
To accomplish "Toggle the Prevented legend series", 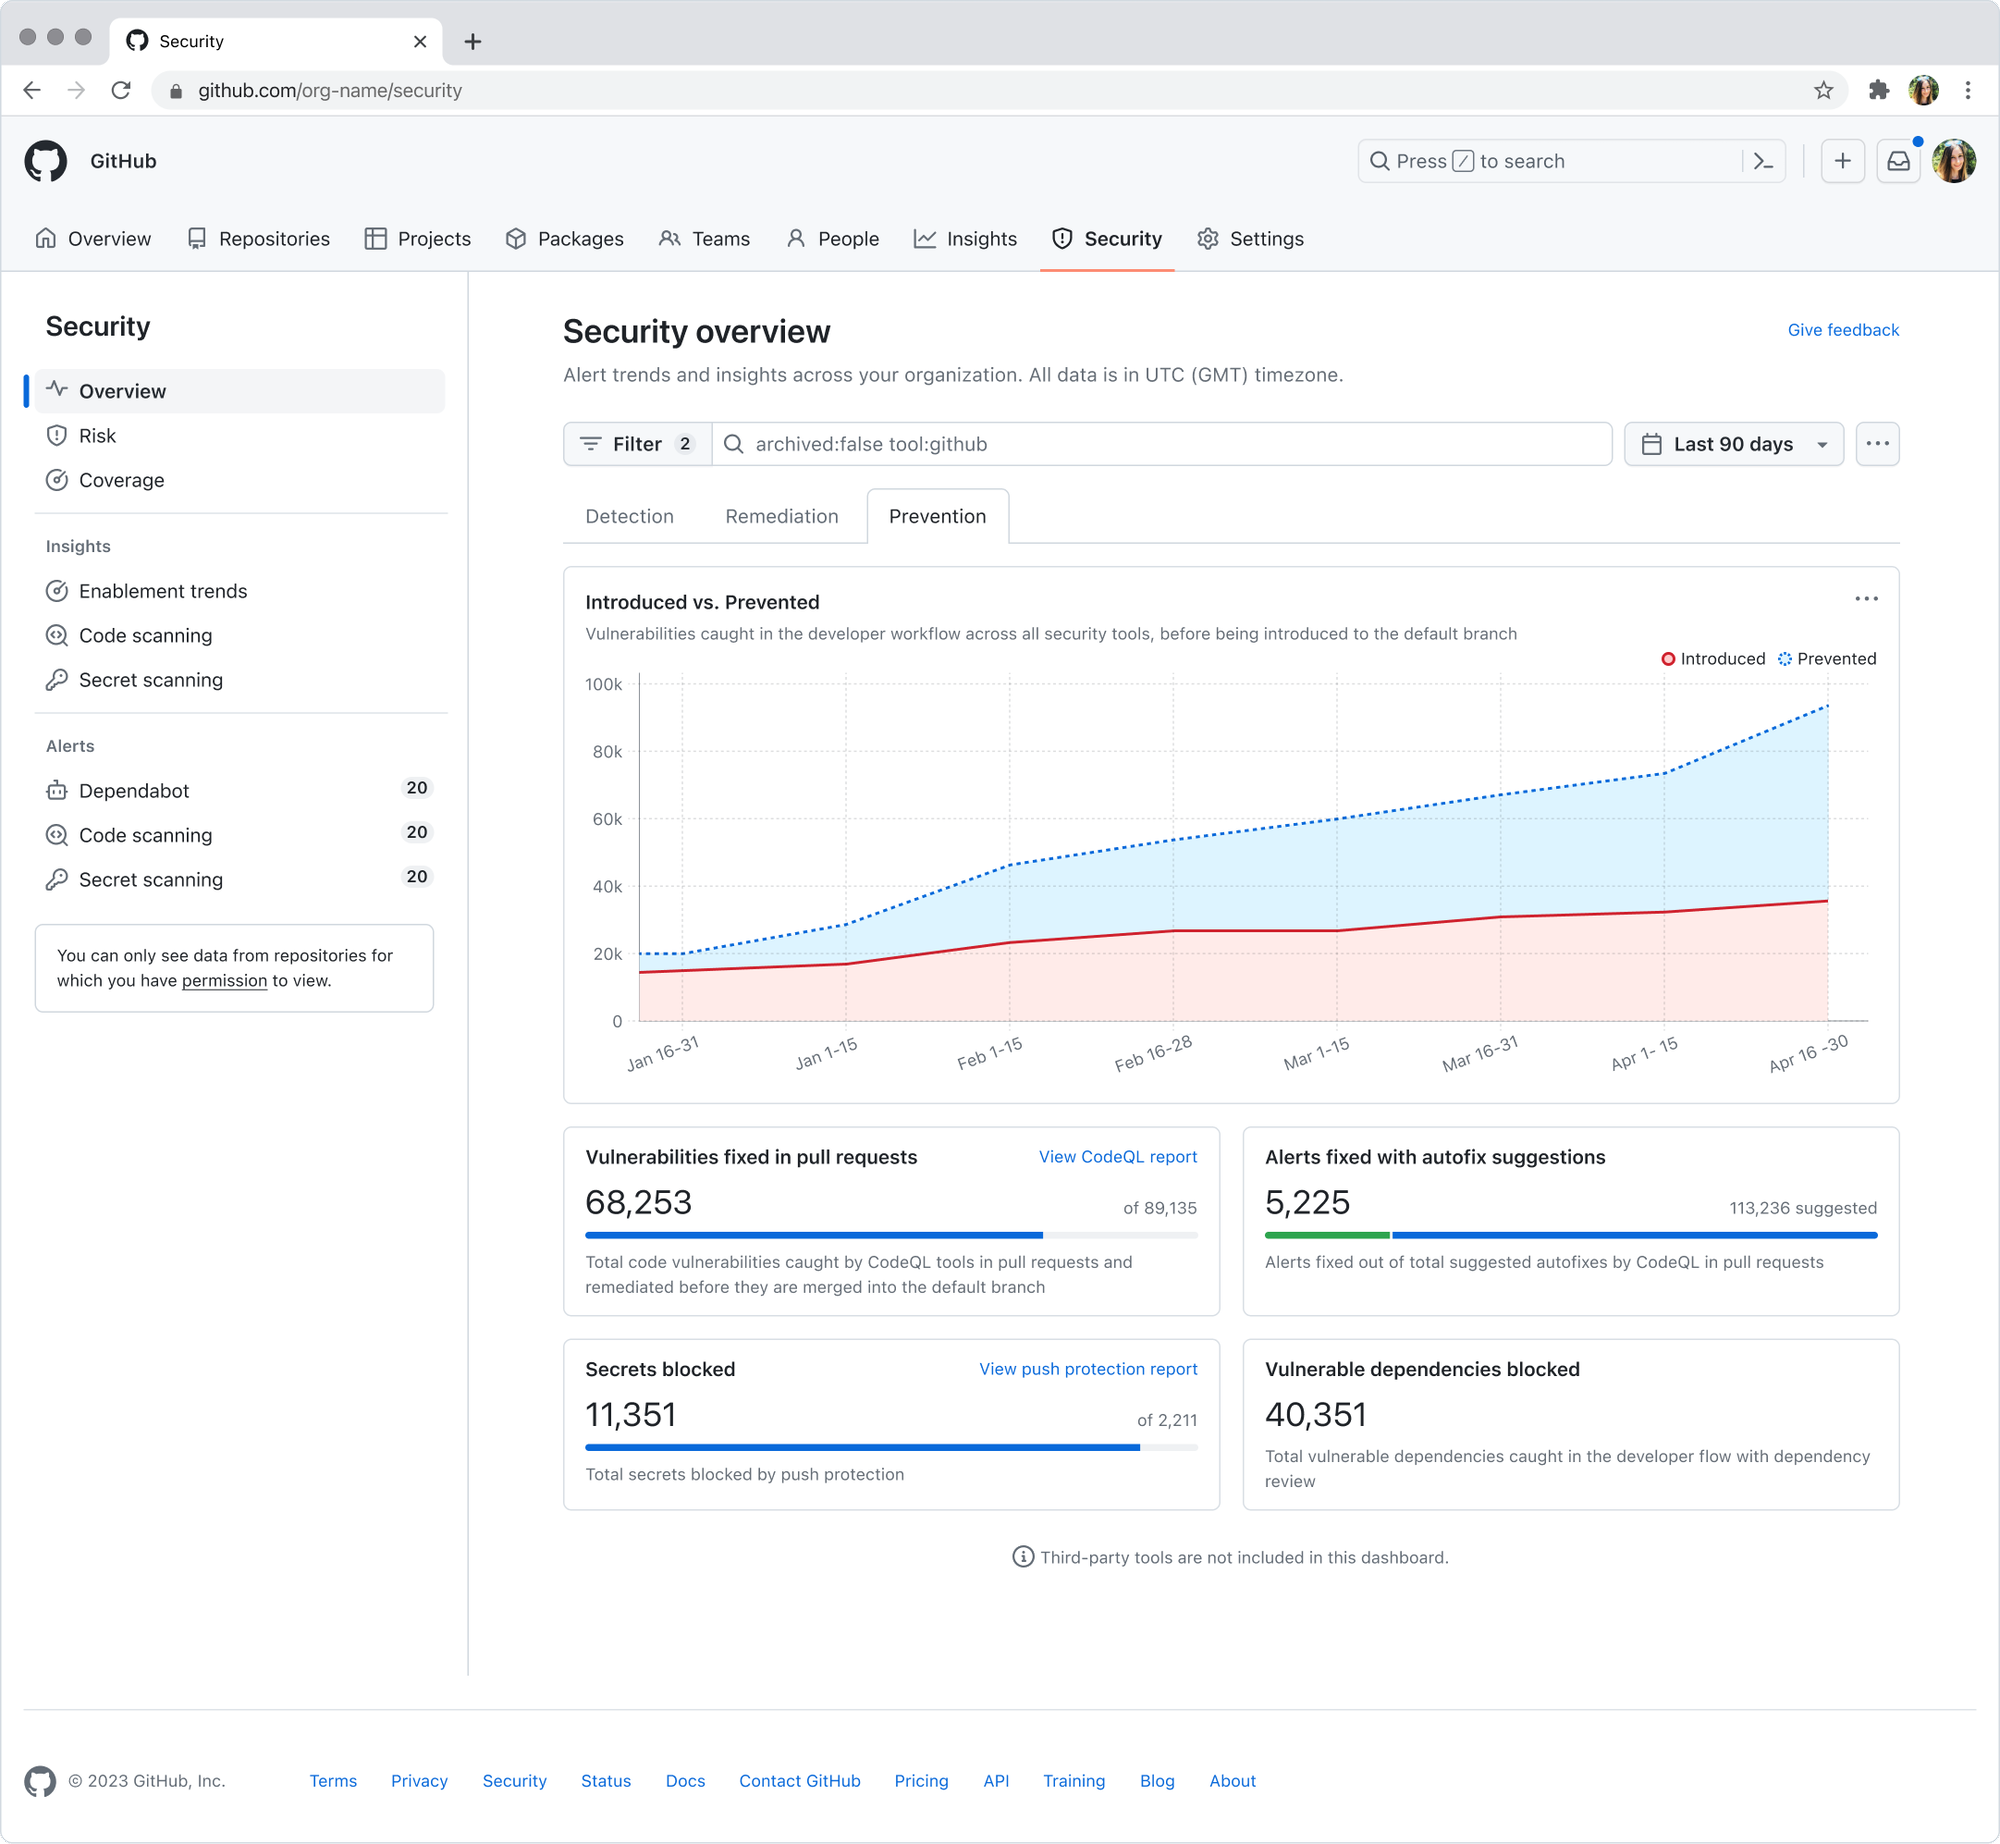I will point(1827,658).
